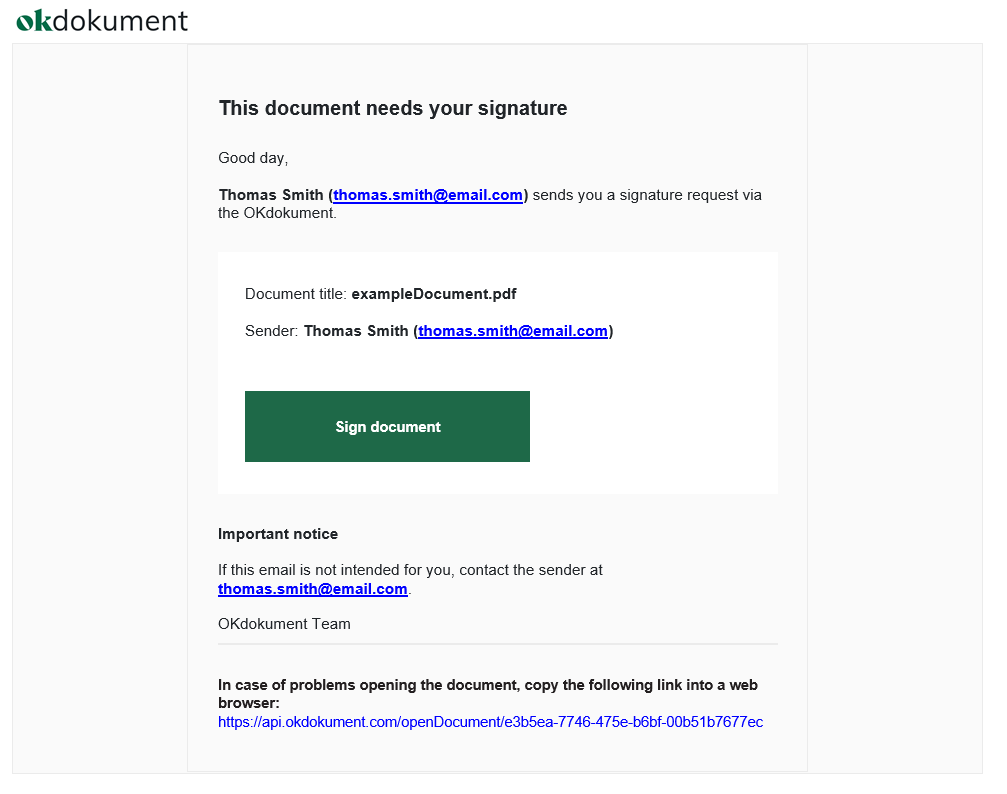Click the bold problems-opening-document instruction text
Viewport: 1007px width, 794px height.
click(488, 694)
